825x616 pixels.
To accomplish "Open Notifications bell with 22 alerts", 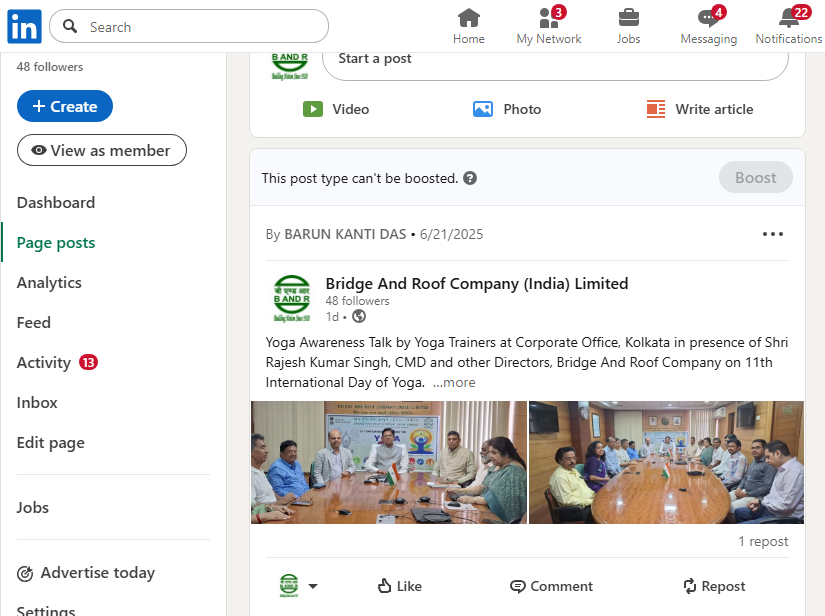I will tap(788, 26).
